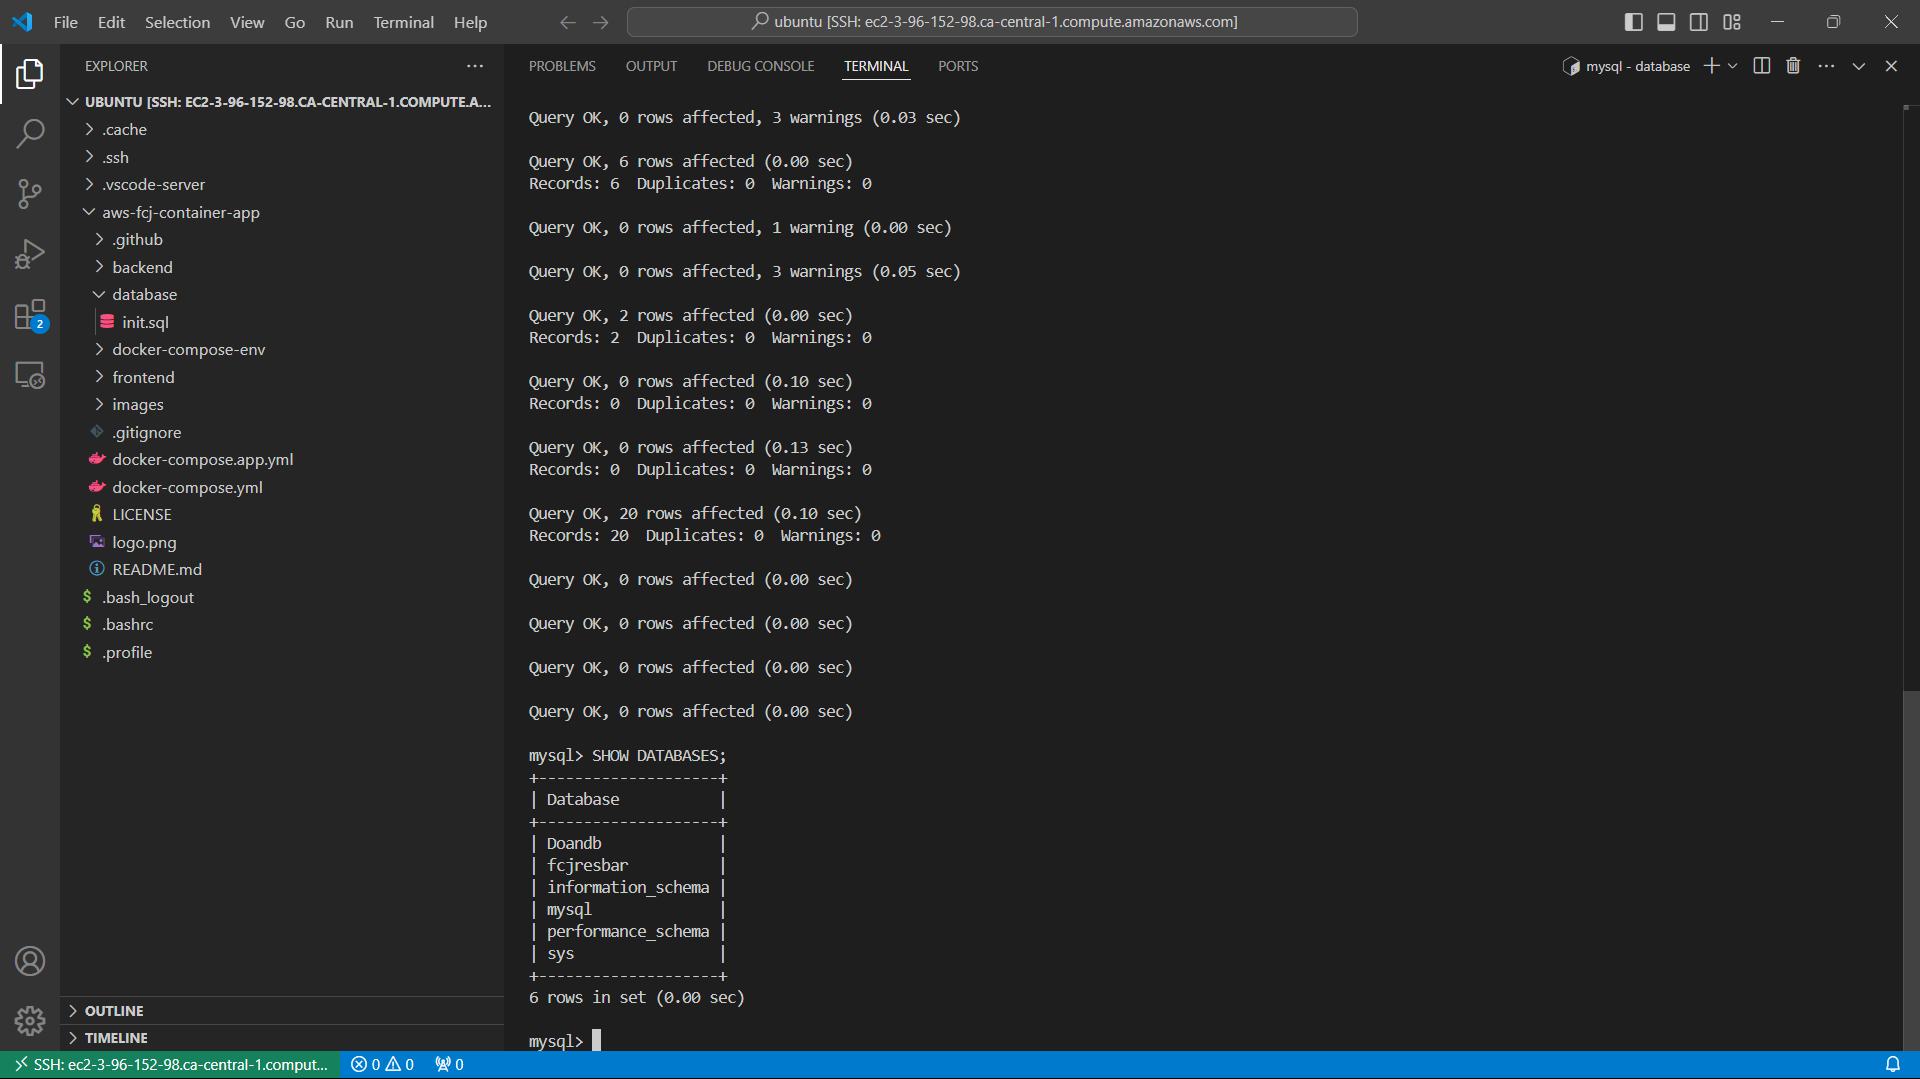Click the terminal vertical scrollbar
Image resolution: width=1920 pixels, height=1079 pixels.
coord(1911,870)
